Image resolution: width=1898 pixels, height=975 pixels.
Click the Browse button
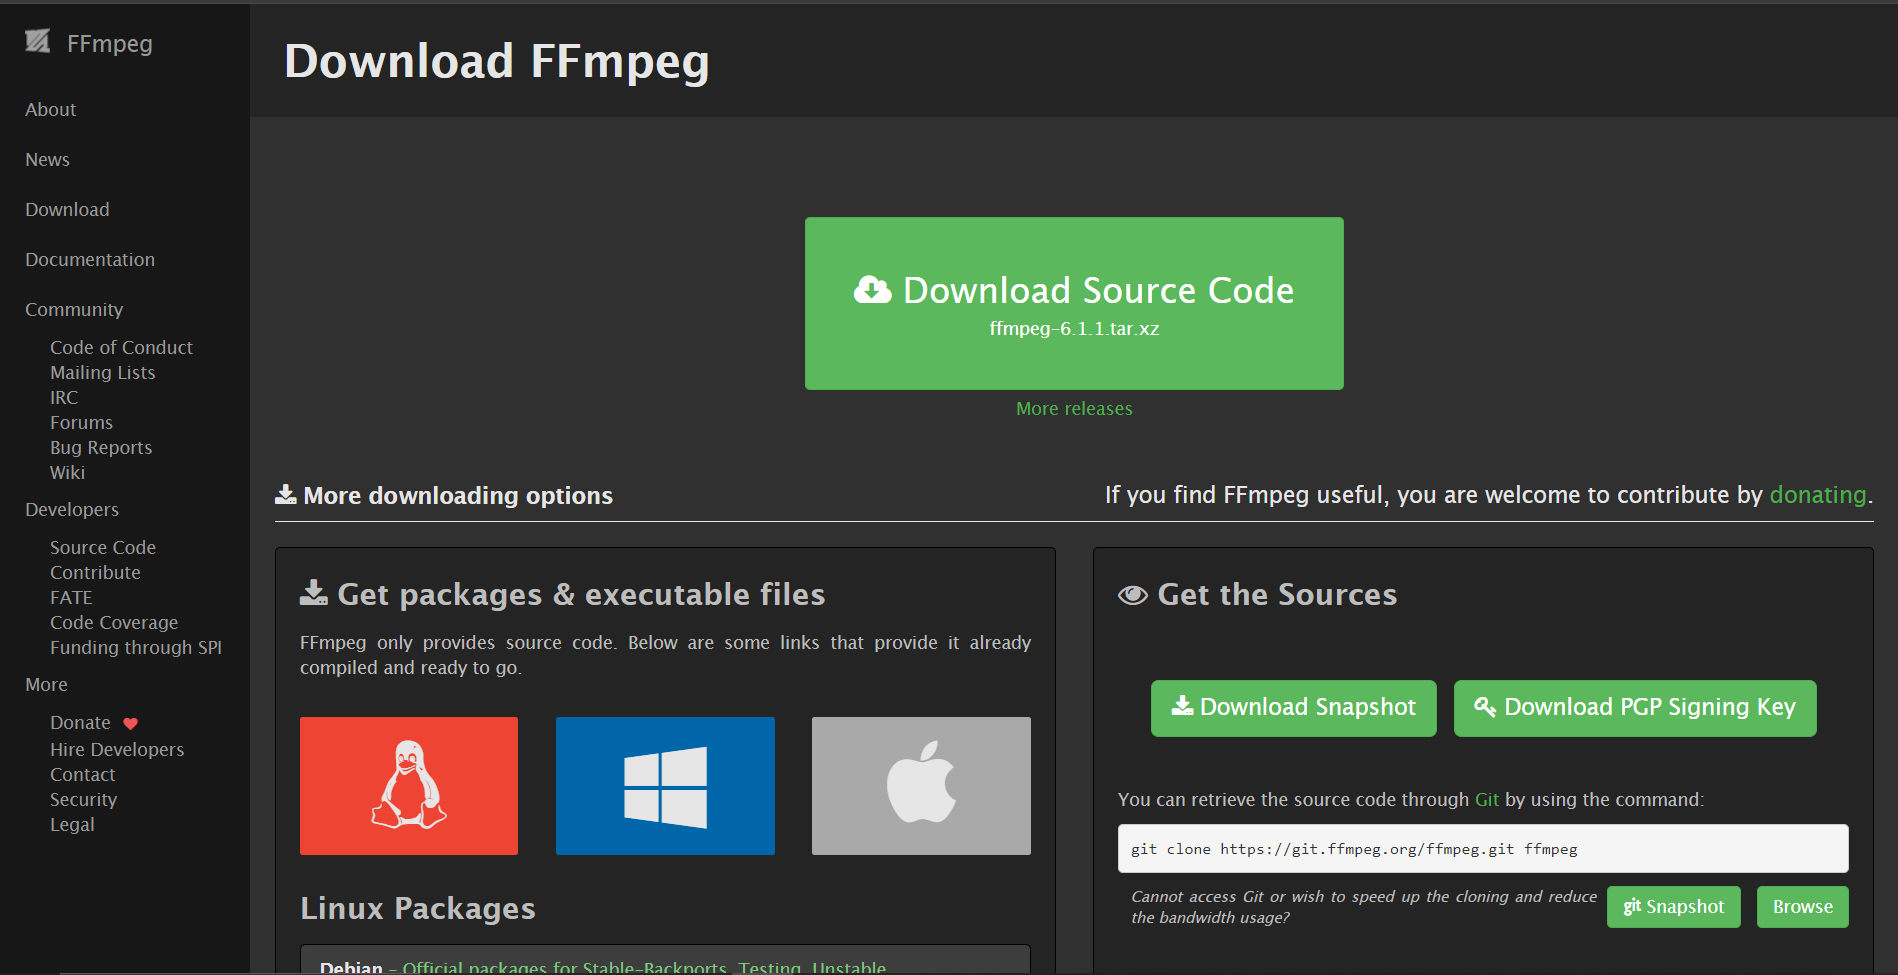(1802, 906)
